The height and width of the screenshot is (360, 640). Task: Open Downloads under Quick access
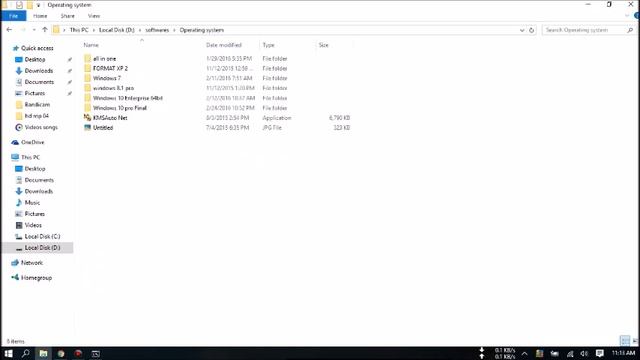pyautogui.click(x=38, y=71)
